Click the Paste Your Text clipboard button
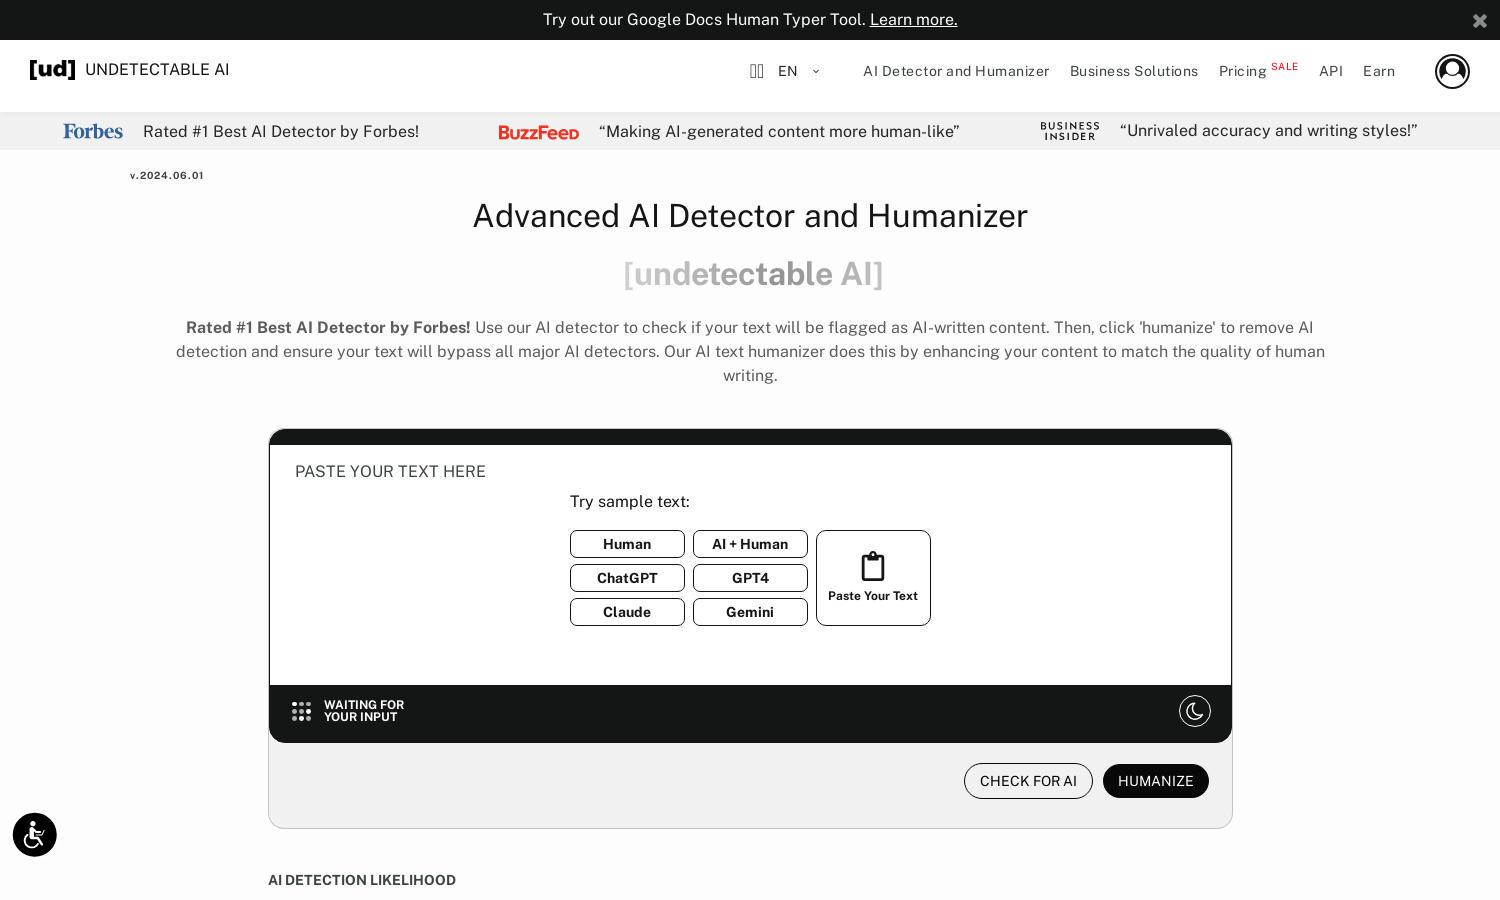The height and width of the screenshot is (900, 1500). click(x=873, y=578)
